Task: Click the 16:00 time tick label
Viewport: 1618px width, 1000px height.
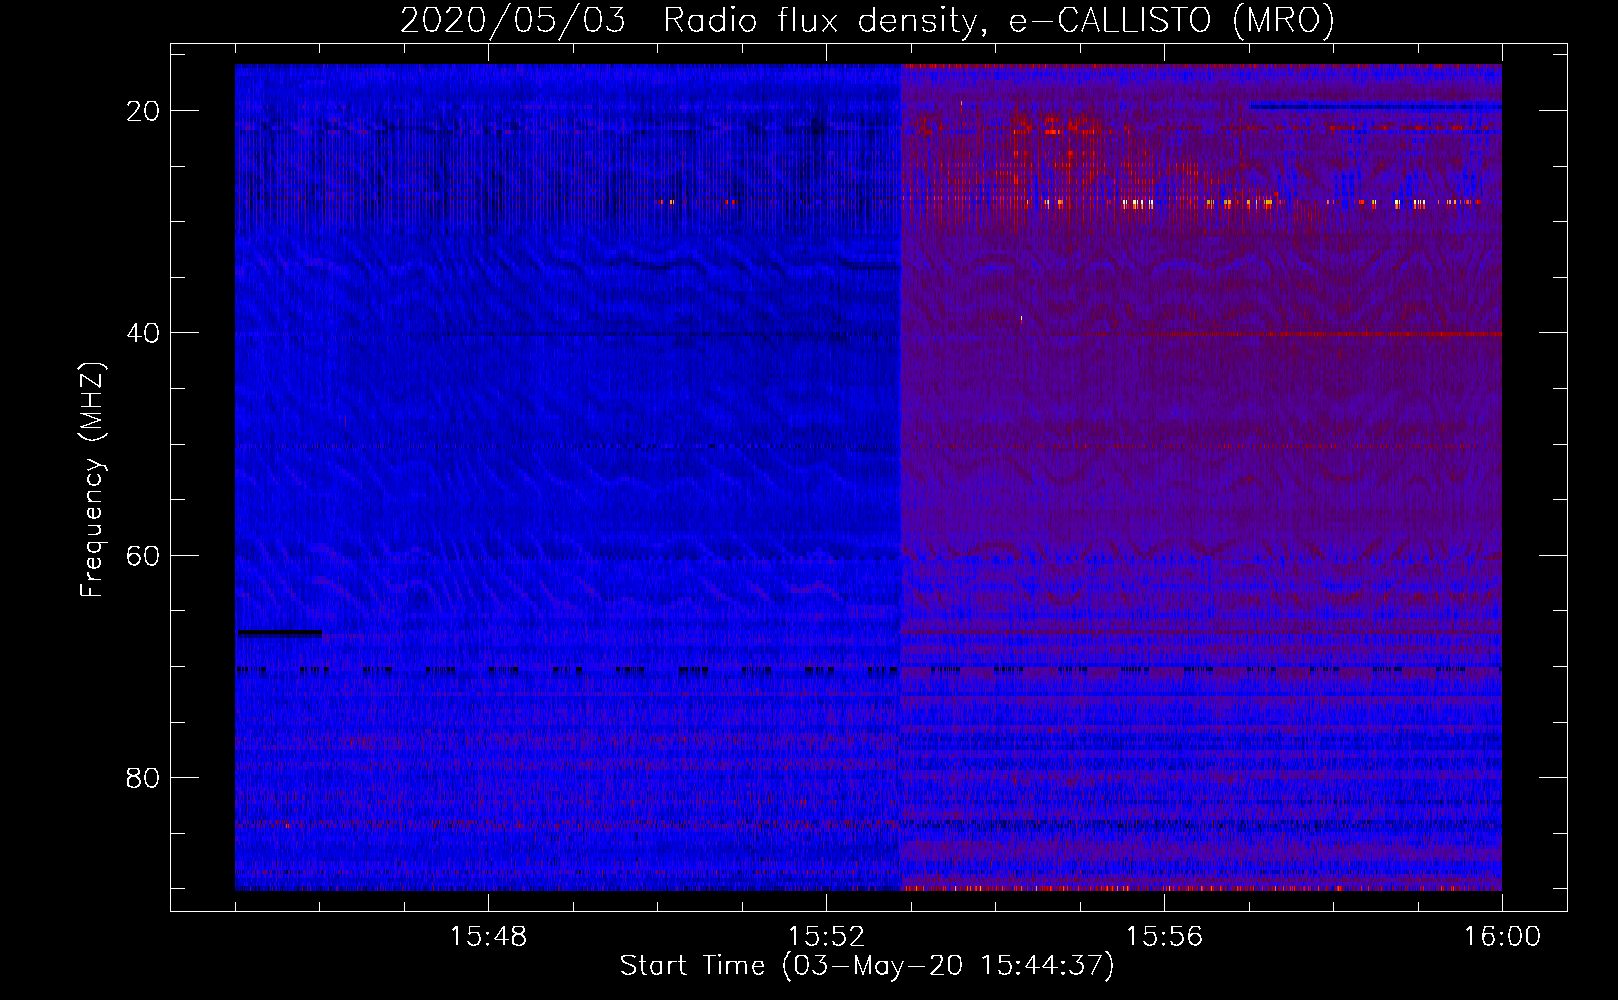Action: click(1502, 937)
